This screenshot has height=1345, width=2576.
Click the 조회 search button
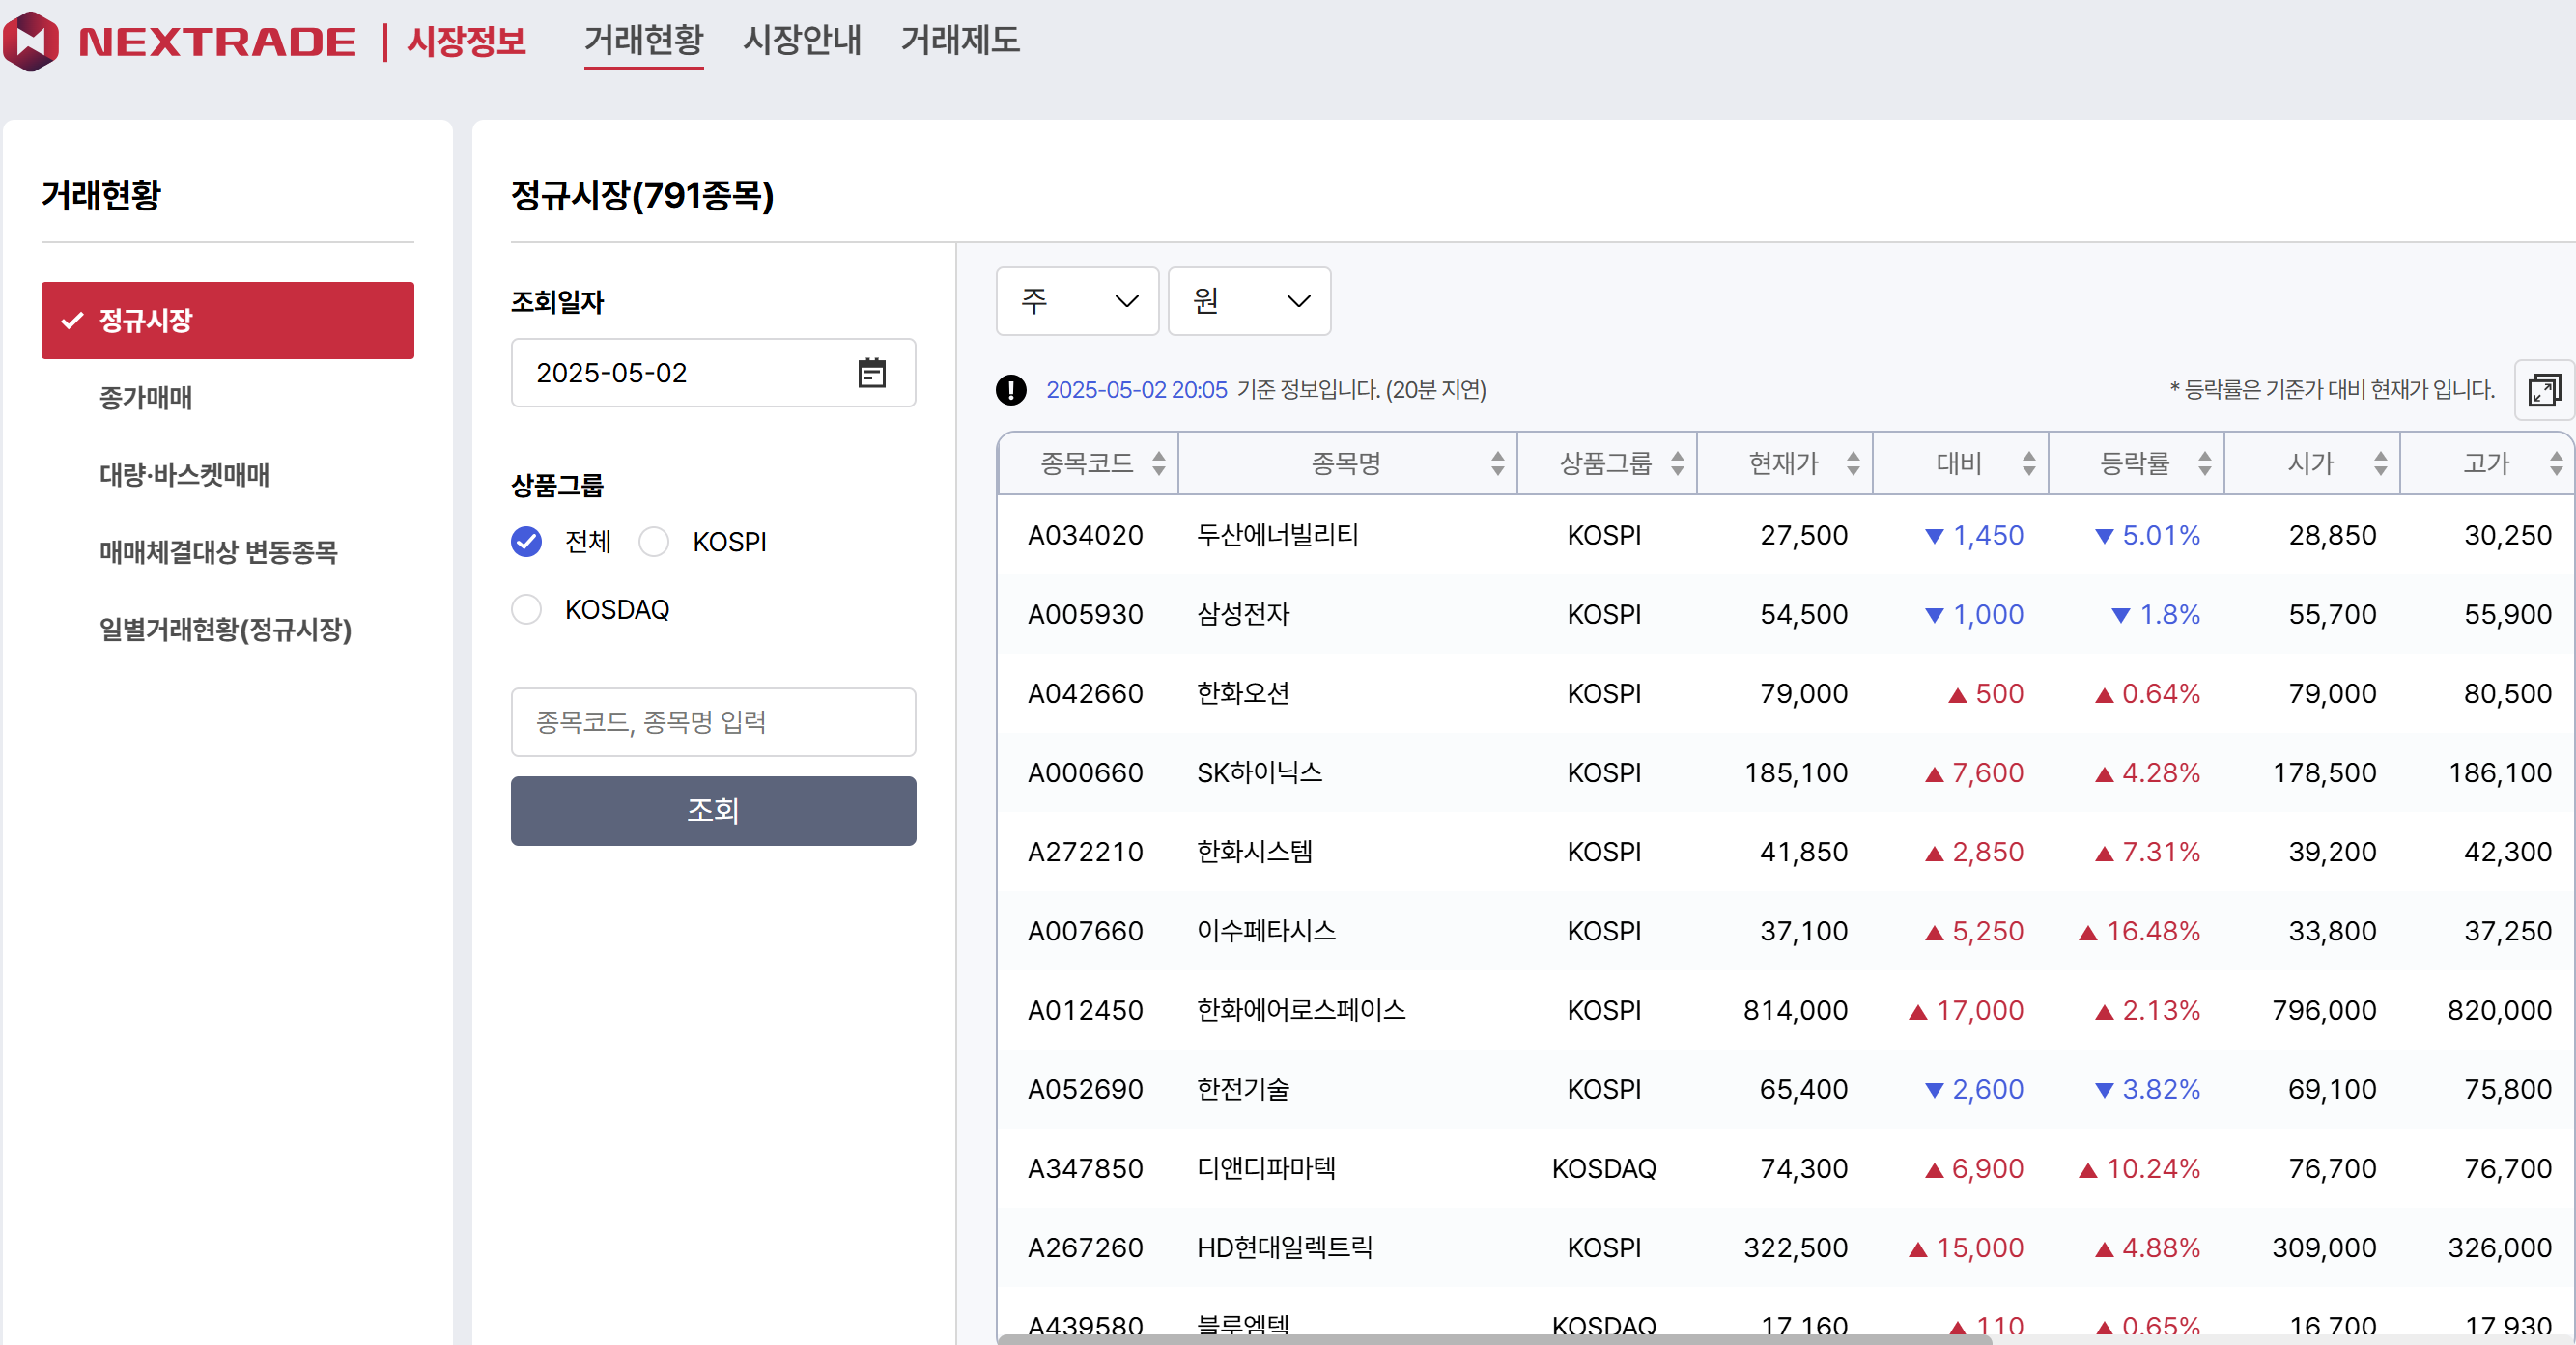(713, 810)
